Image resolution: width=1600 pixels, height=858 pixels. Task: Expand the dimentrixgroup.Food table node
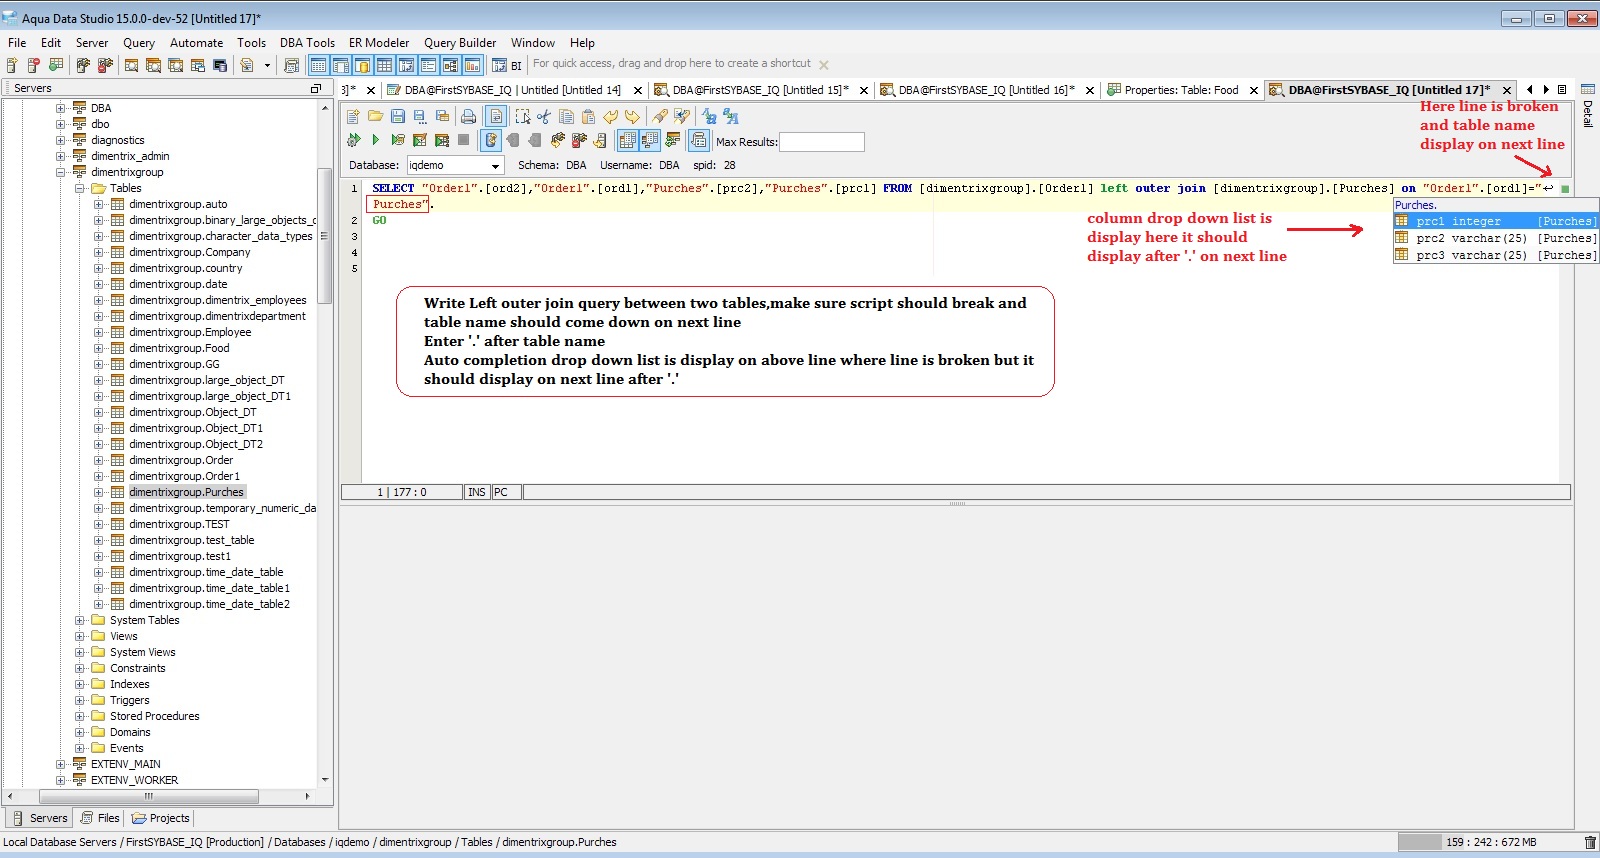pos(99,348)
